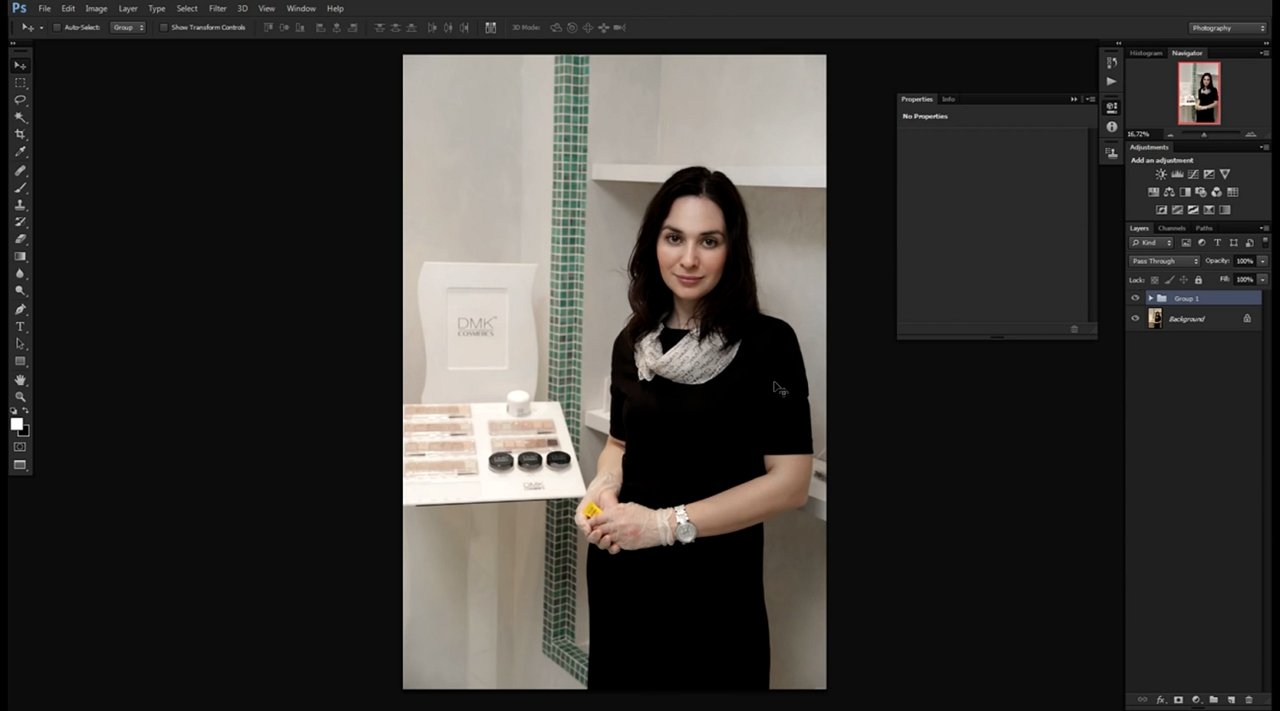1280x711 pixels.
Task: Toggle lock position
Action: pos(1184,280)
